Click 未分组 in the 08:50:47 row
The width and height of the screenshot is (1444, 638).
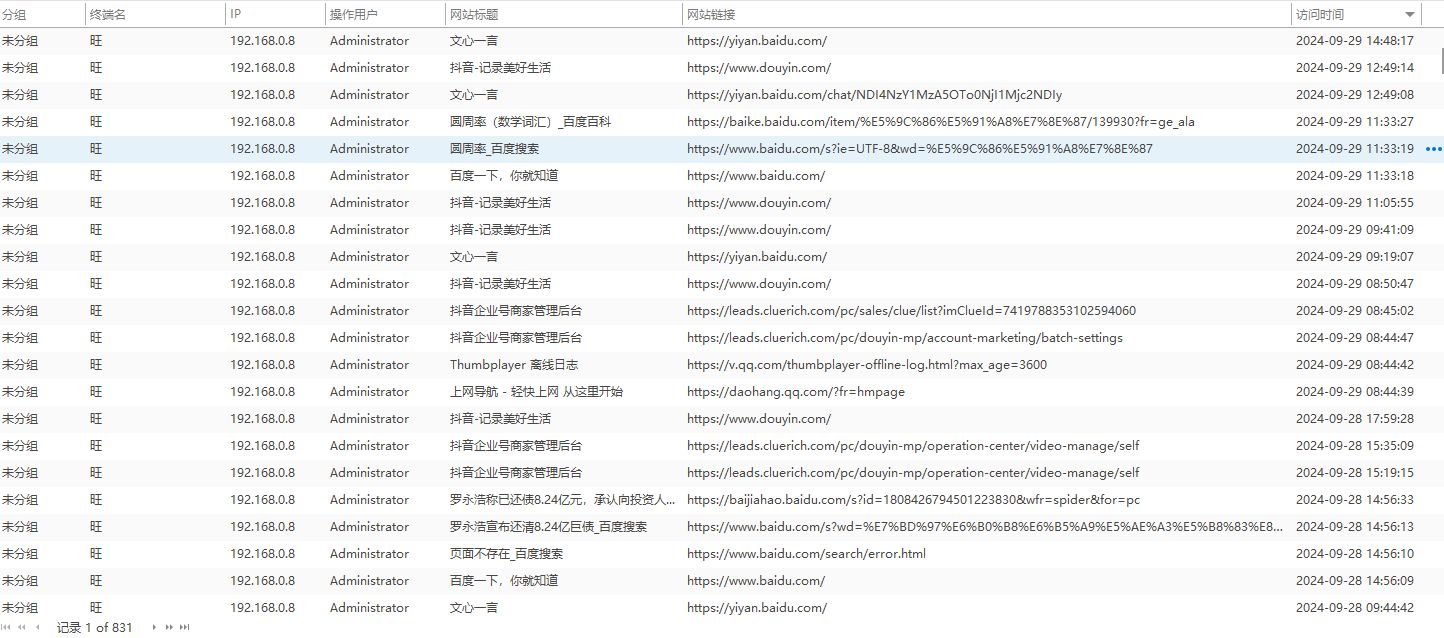(x=20, y=284)
